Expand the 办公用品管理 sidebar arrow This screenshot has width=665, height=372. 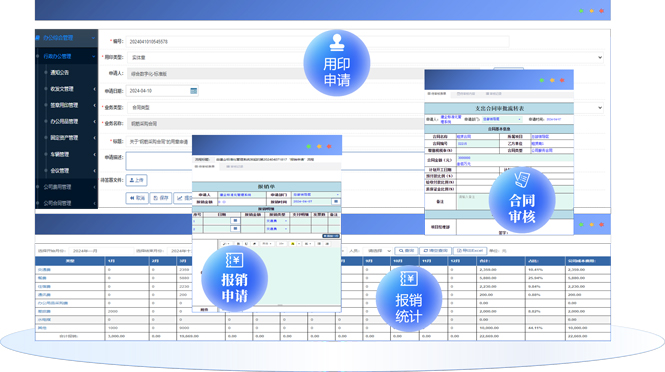click(x=94, y=122)
